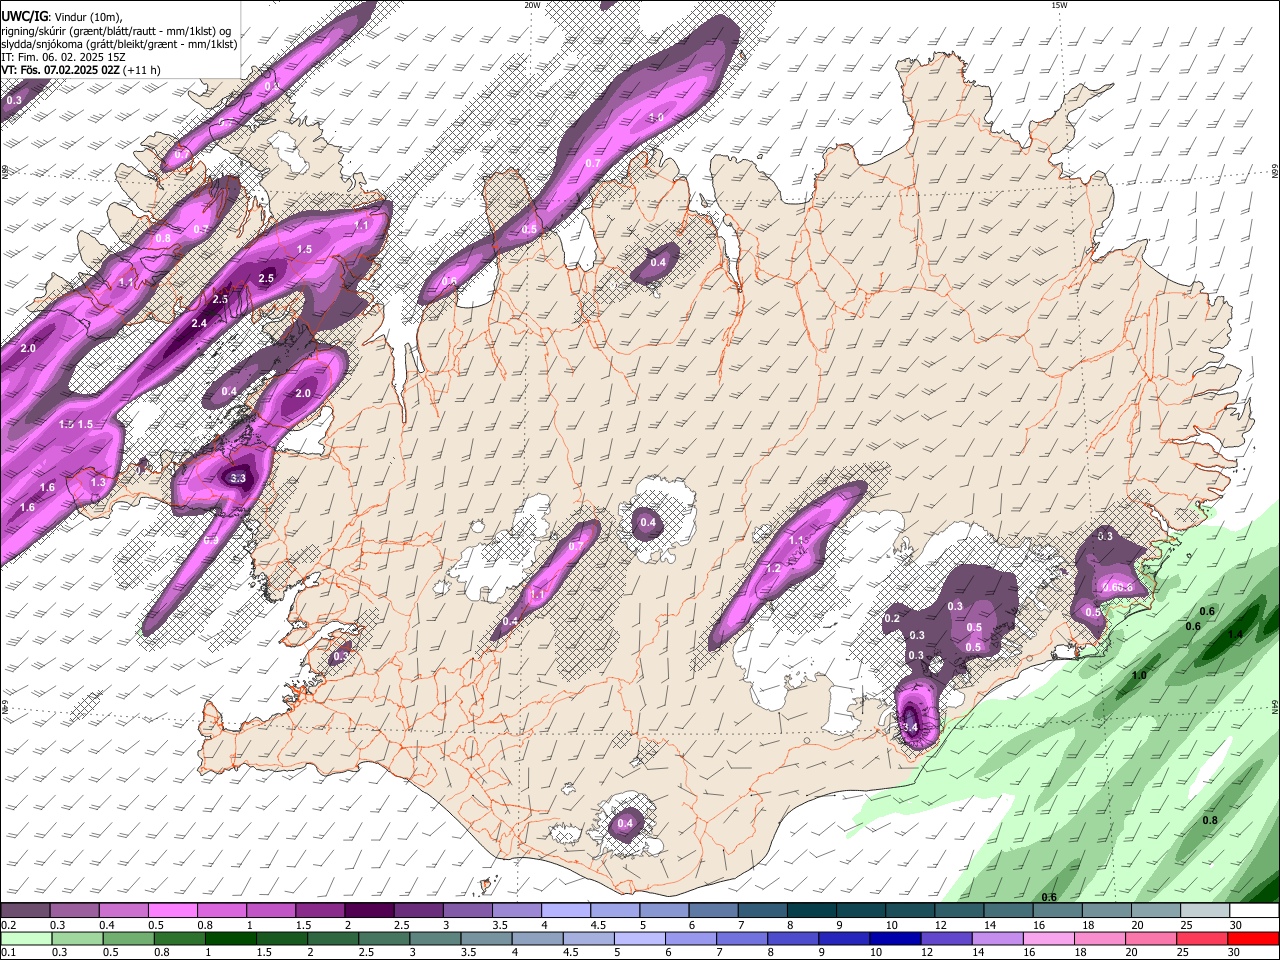Click the medium green 0.5 swatch, lower legend row

click(129, 939)
